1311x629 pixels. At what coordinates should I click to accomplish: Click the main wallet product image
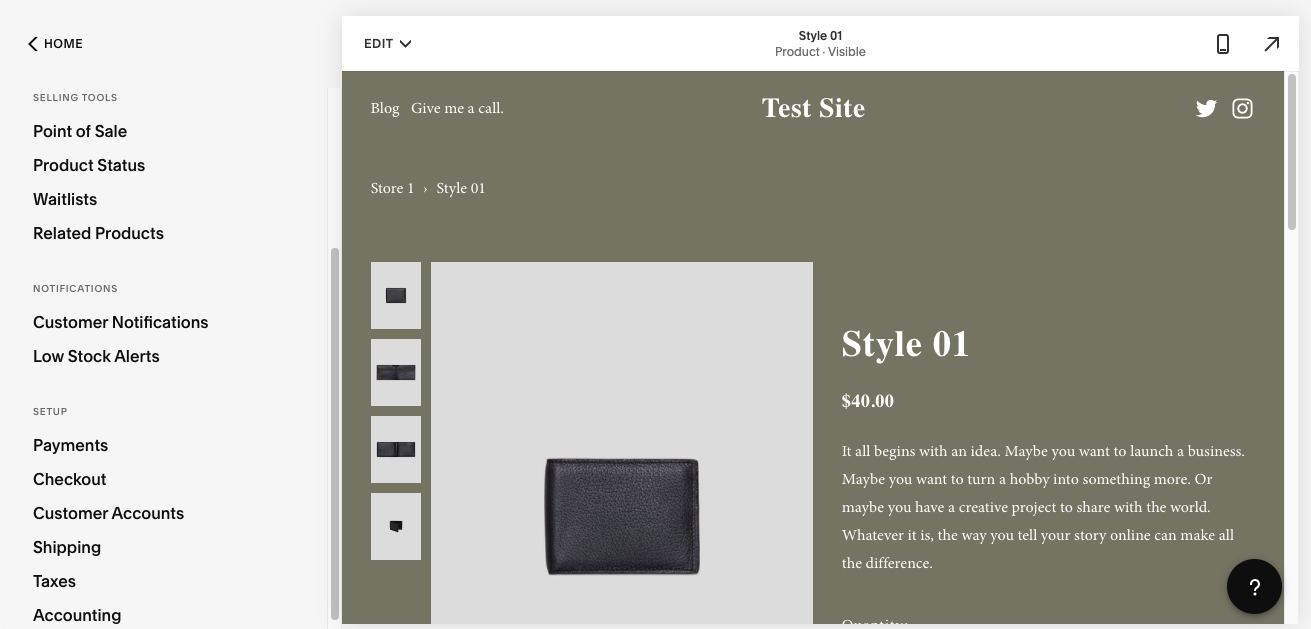click(622, 443)
